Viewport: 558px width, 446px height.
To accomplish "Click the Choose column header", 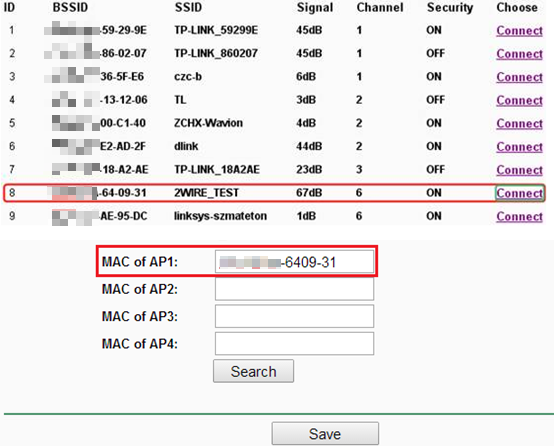I will (517, 7).
